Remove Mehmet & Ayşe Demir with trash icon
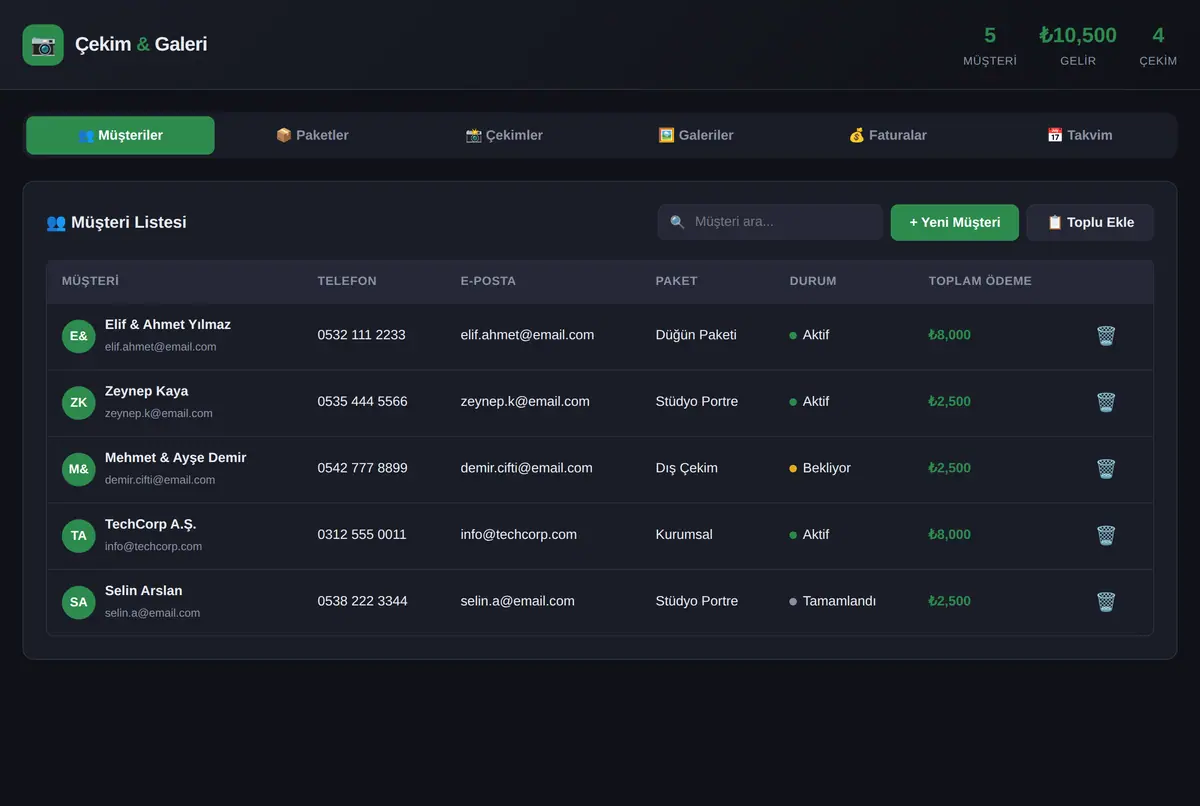The width and height of the screenshot is (1200, 806). click(1105, 469)
